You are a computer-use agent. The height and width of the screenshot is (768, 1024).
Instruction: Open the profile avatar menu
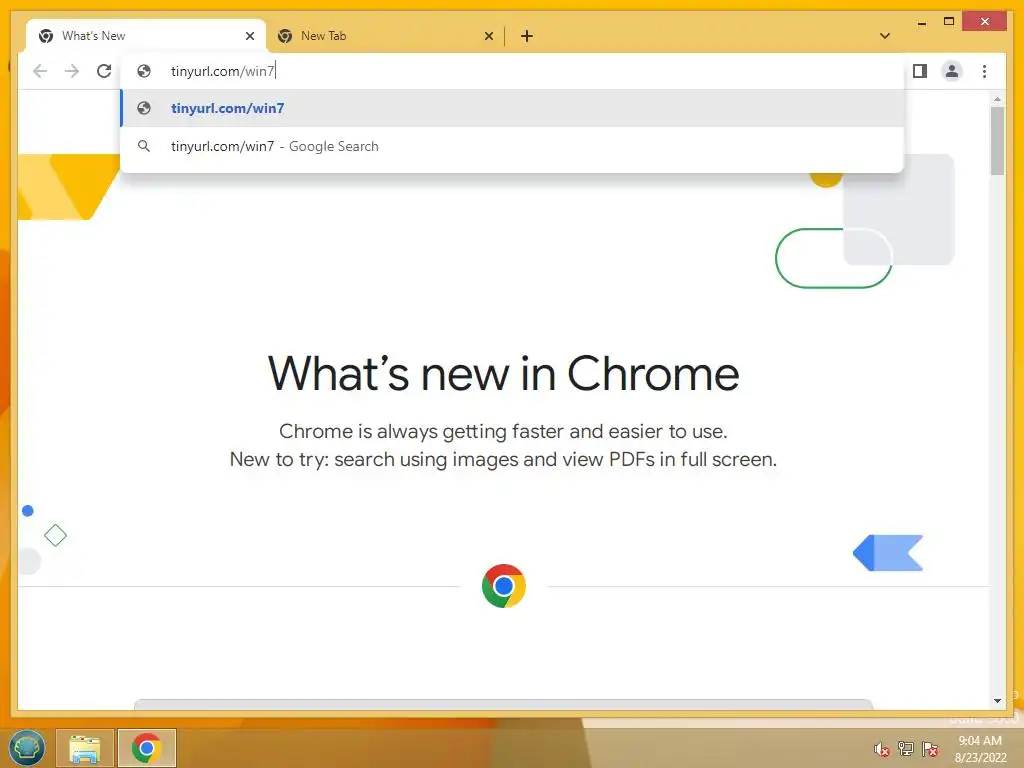tap(952, 71)
